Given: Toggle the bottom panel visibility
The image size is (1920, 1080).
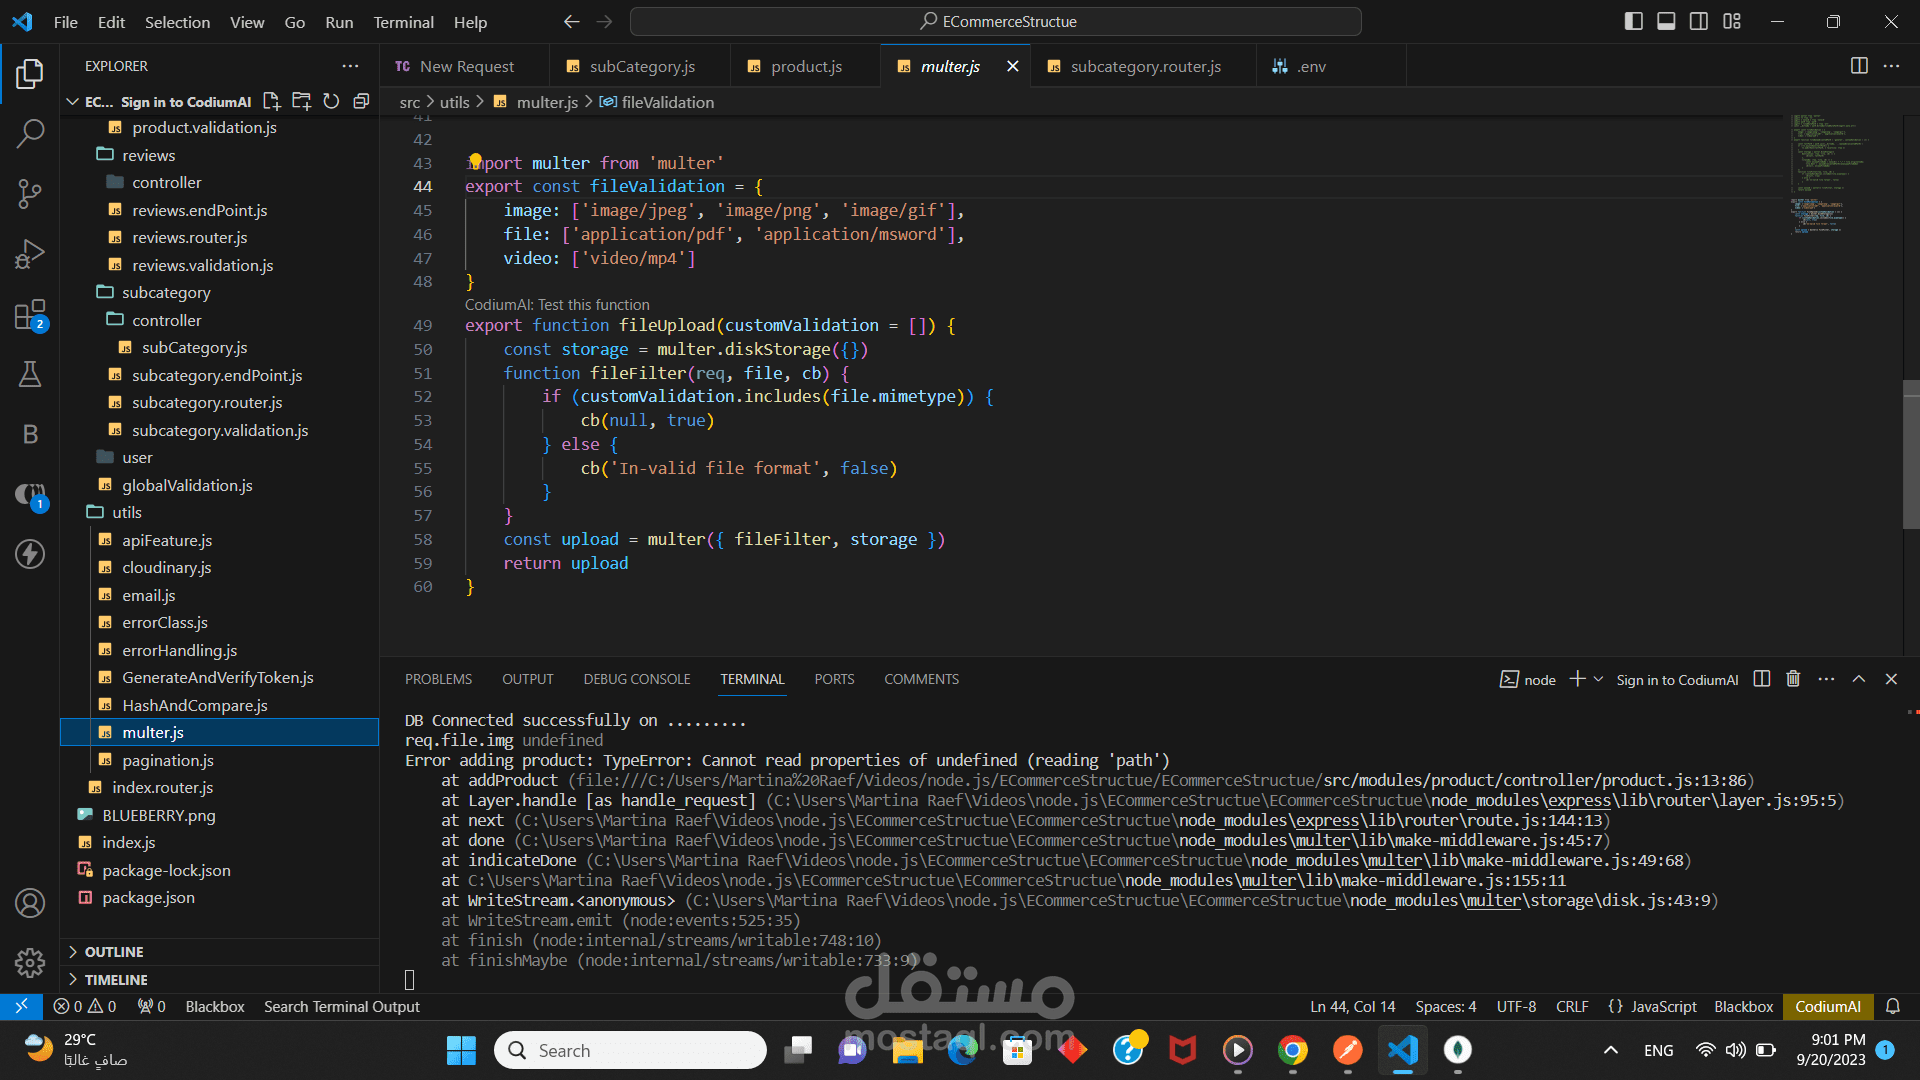Looking at the screenshot, I should [x=1665, y=20].
